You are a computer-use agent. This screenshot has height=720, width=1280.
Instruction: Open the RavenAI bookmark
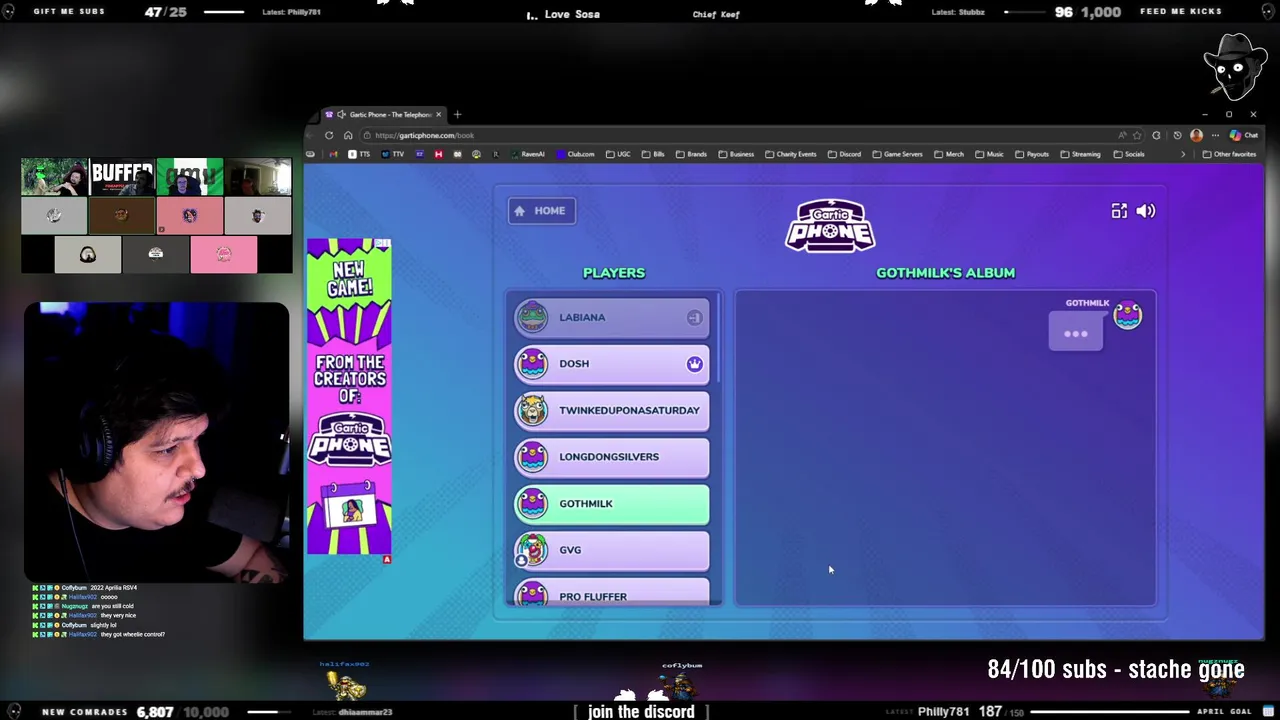point(527,154)
